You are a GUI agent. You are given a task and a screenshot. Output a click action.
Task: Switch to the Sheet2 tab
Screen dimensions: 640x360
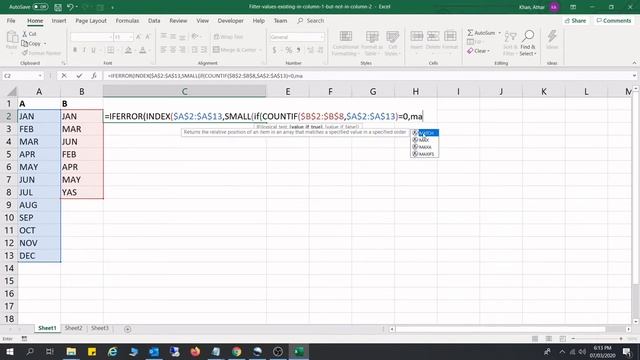point(73,328)
